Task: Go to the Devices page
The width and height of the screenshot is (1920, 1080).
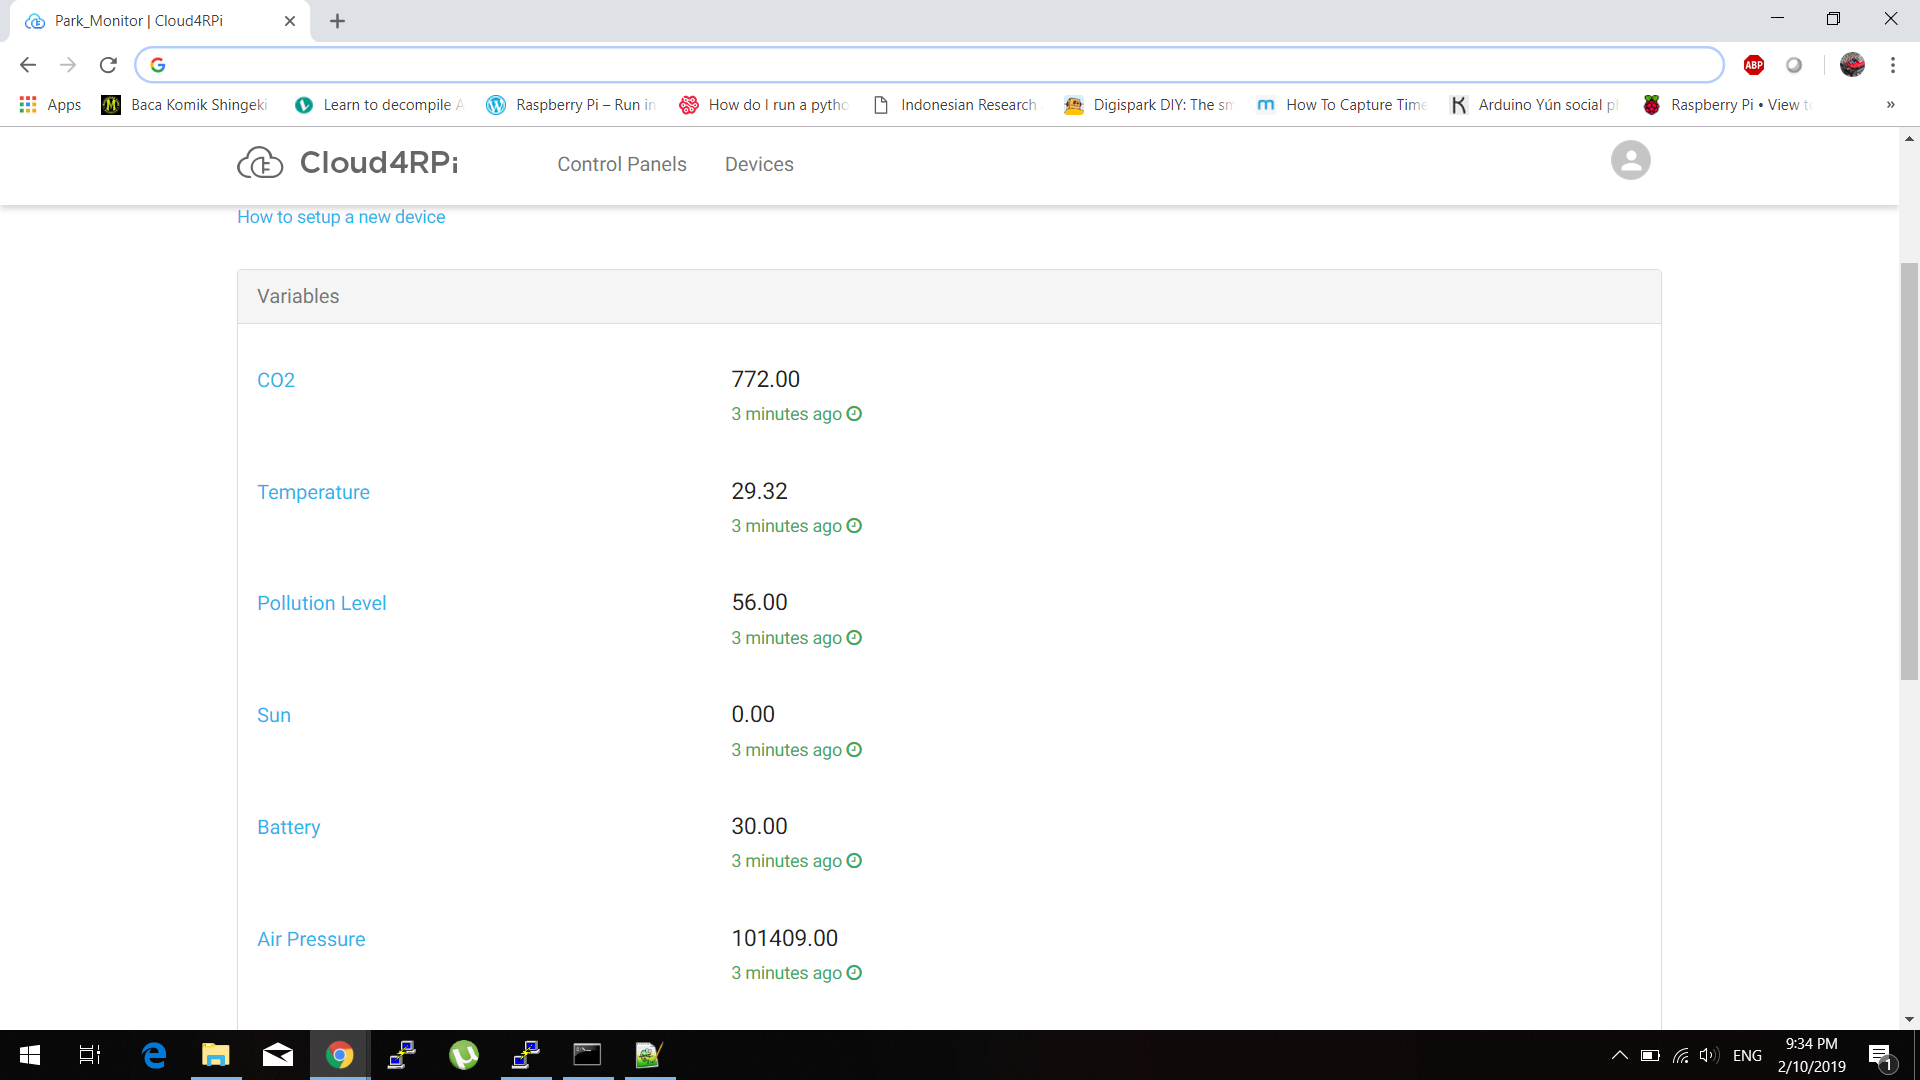Action: pos(758,164)
